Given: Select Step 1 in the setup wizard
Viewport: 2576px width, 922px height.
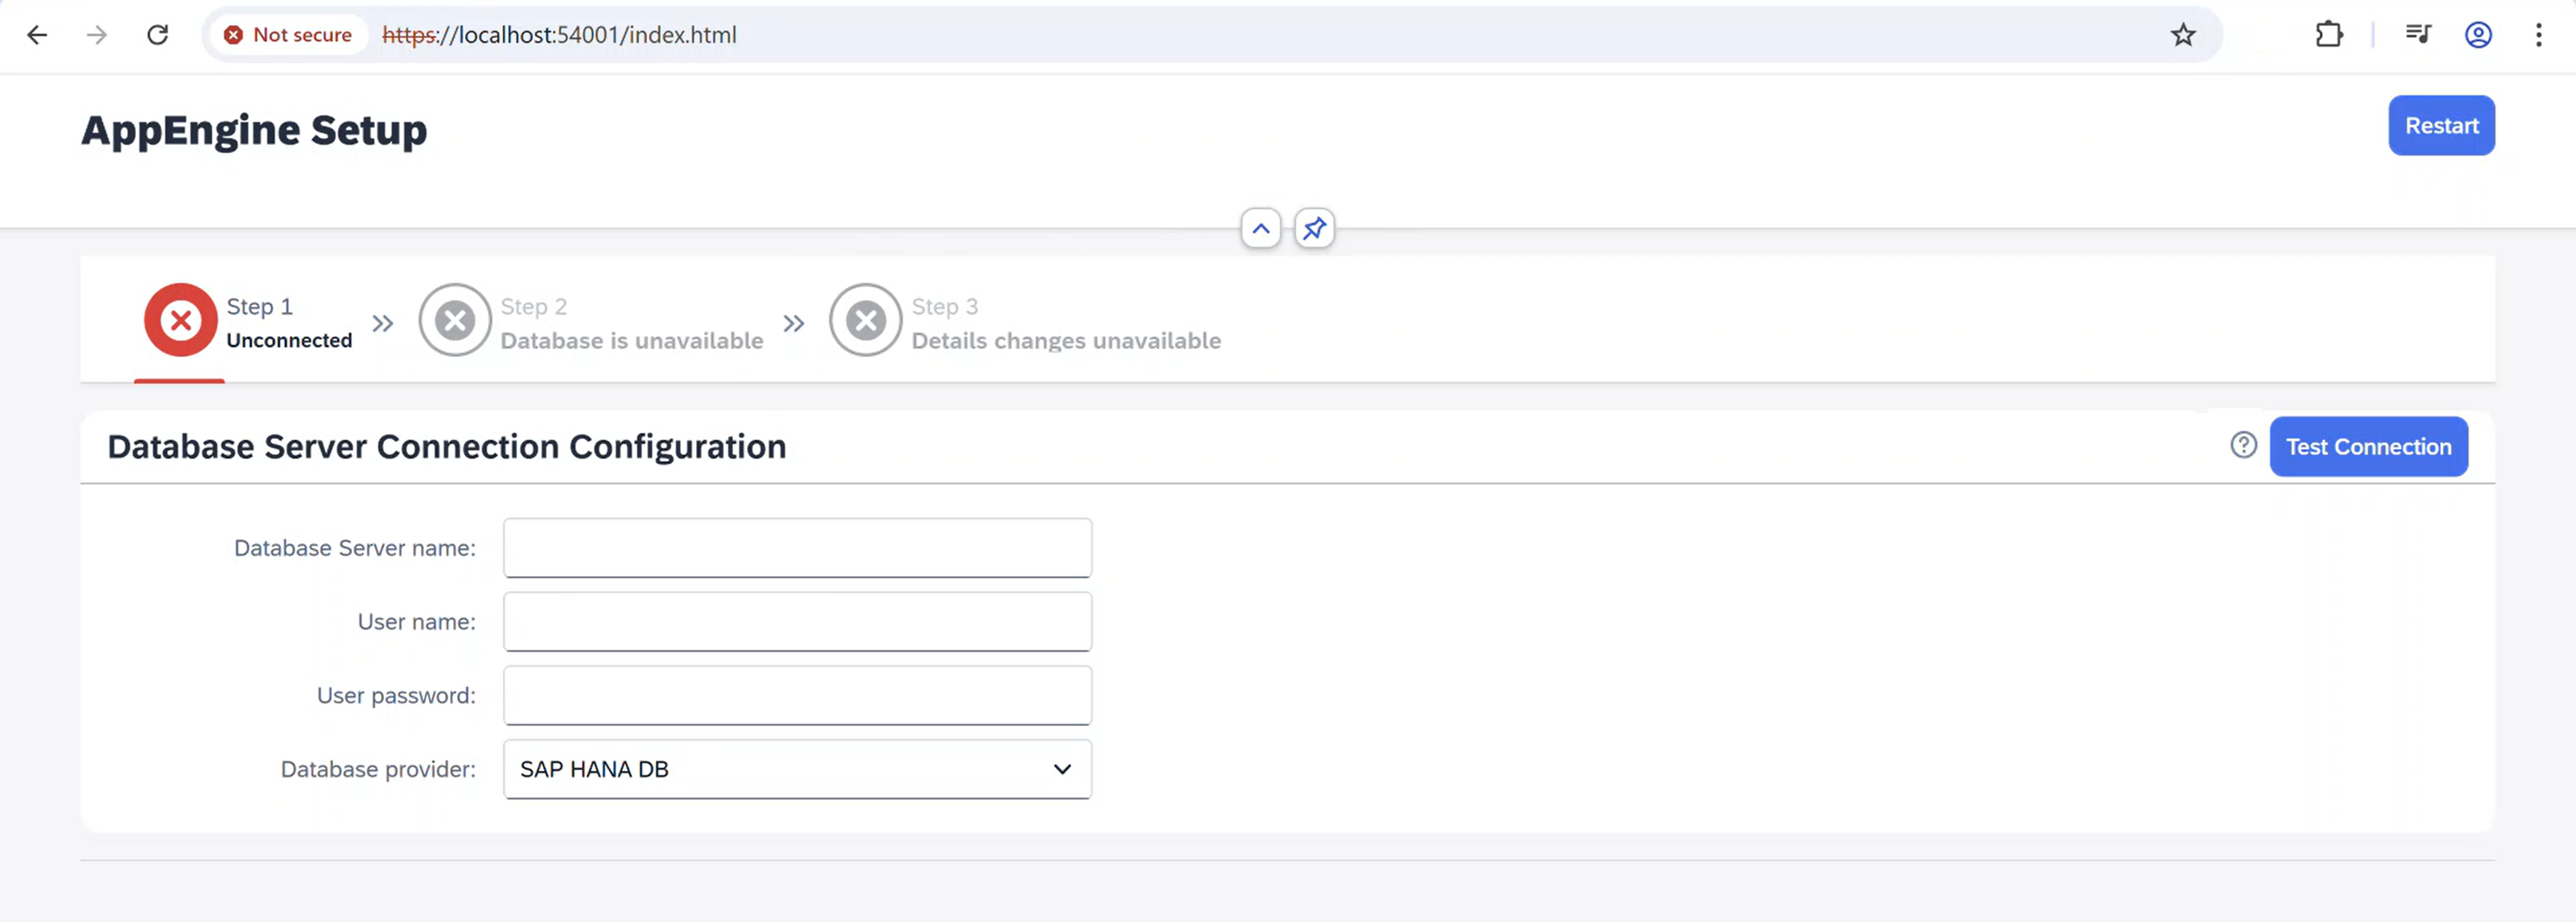Looking at the screenshot, I should click(x=287, y=322).
